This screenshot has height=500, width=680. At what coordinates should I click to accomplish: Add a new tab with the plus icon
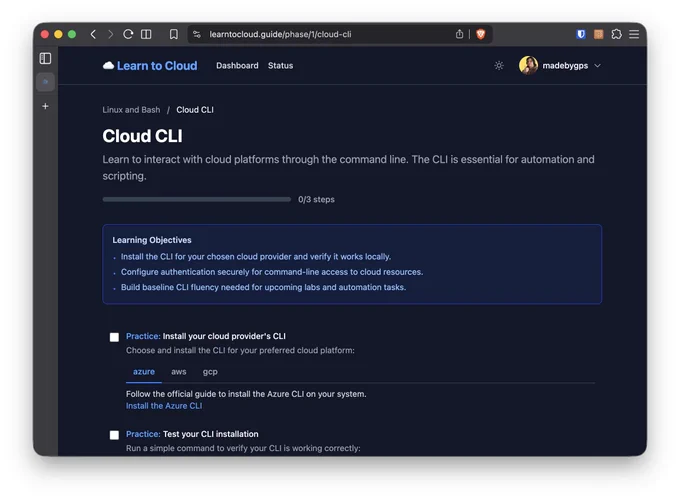click(x=46, y=106)
